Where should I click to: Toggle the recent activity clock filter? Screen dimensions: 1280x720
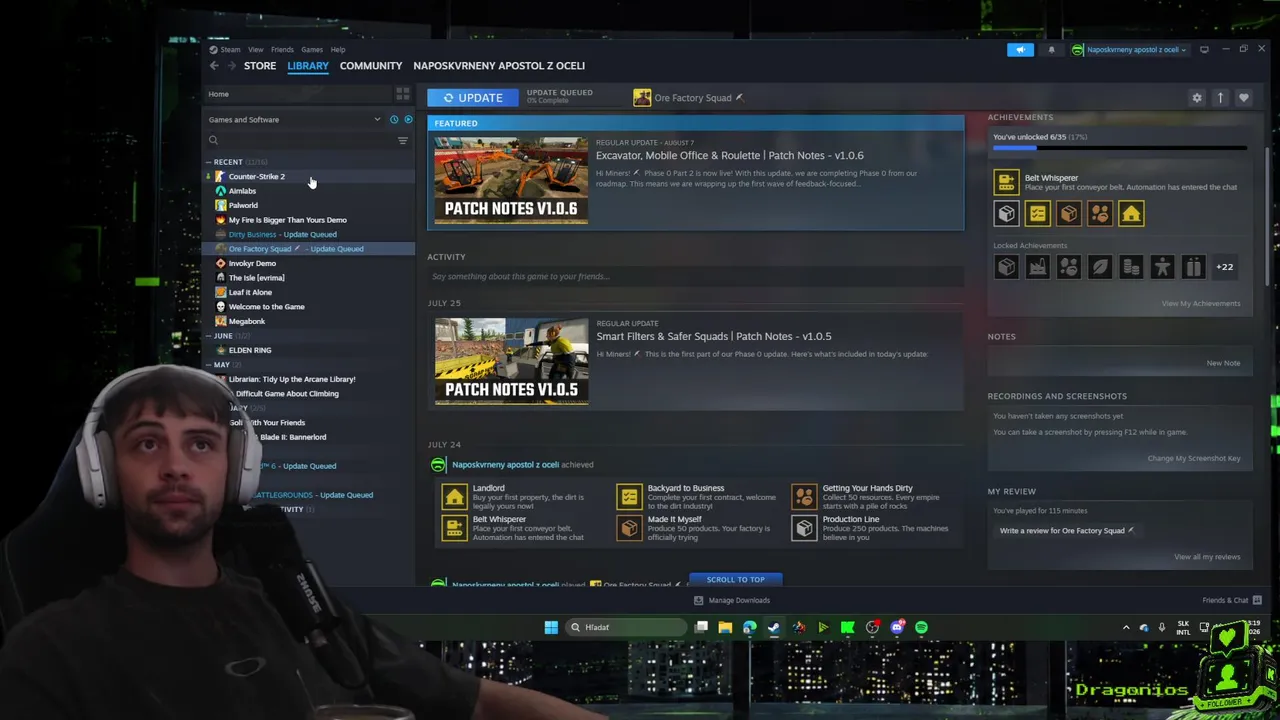pyautogui.click(x=394, y=120)
